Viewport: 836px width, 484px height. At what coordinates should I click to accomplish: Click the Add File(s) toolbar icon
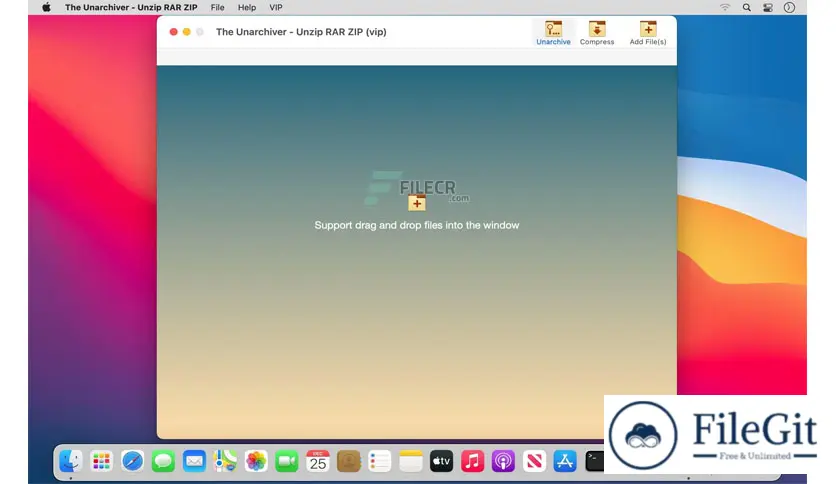coord(648,33)
